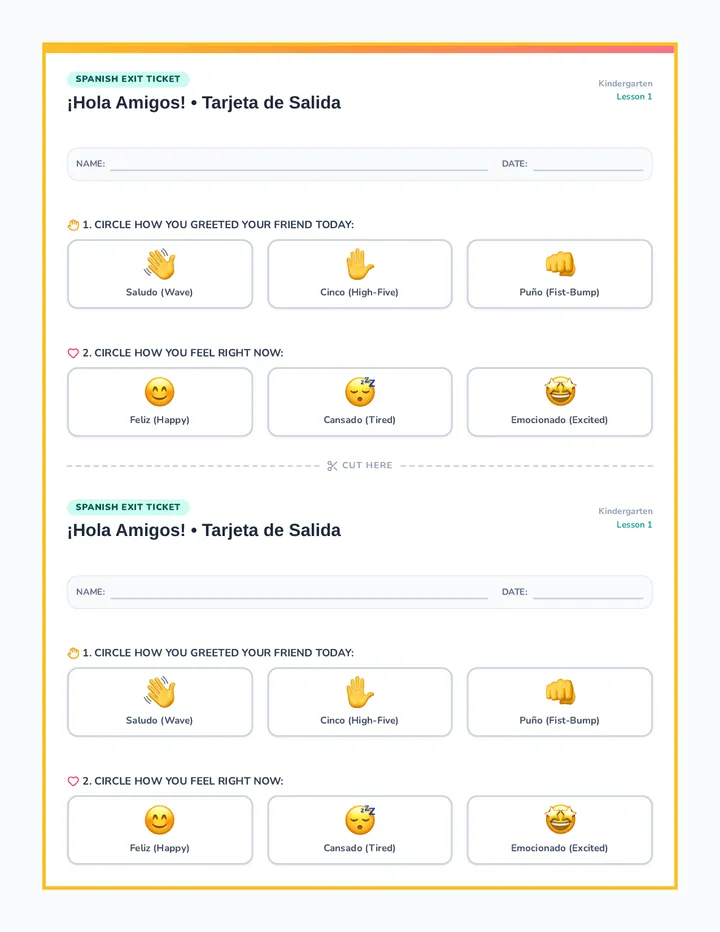The width and height of the screenshot is (720, 932).
Task: Click the star-eyed excited emoji in top ticket
Action: (x=560, y=391)
